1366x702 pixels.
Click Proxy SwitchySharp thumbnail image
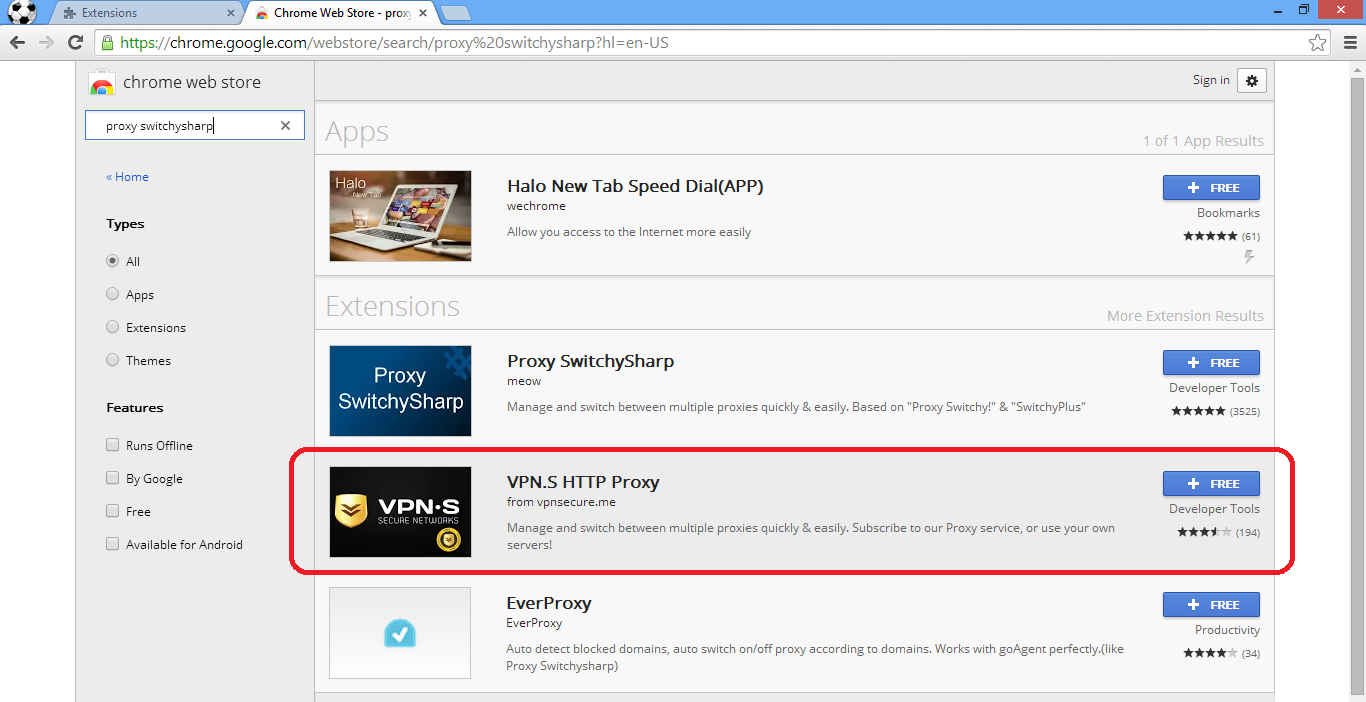pyautogui.click(x=400, y=391)
